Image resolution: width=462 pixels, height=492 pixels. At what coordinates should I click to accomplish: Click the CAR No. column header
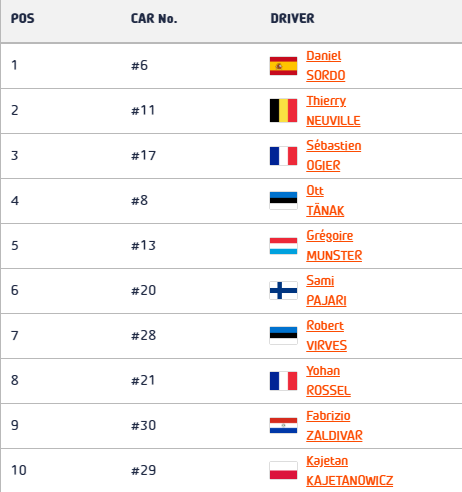pos(154,18)
